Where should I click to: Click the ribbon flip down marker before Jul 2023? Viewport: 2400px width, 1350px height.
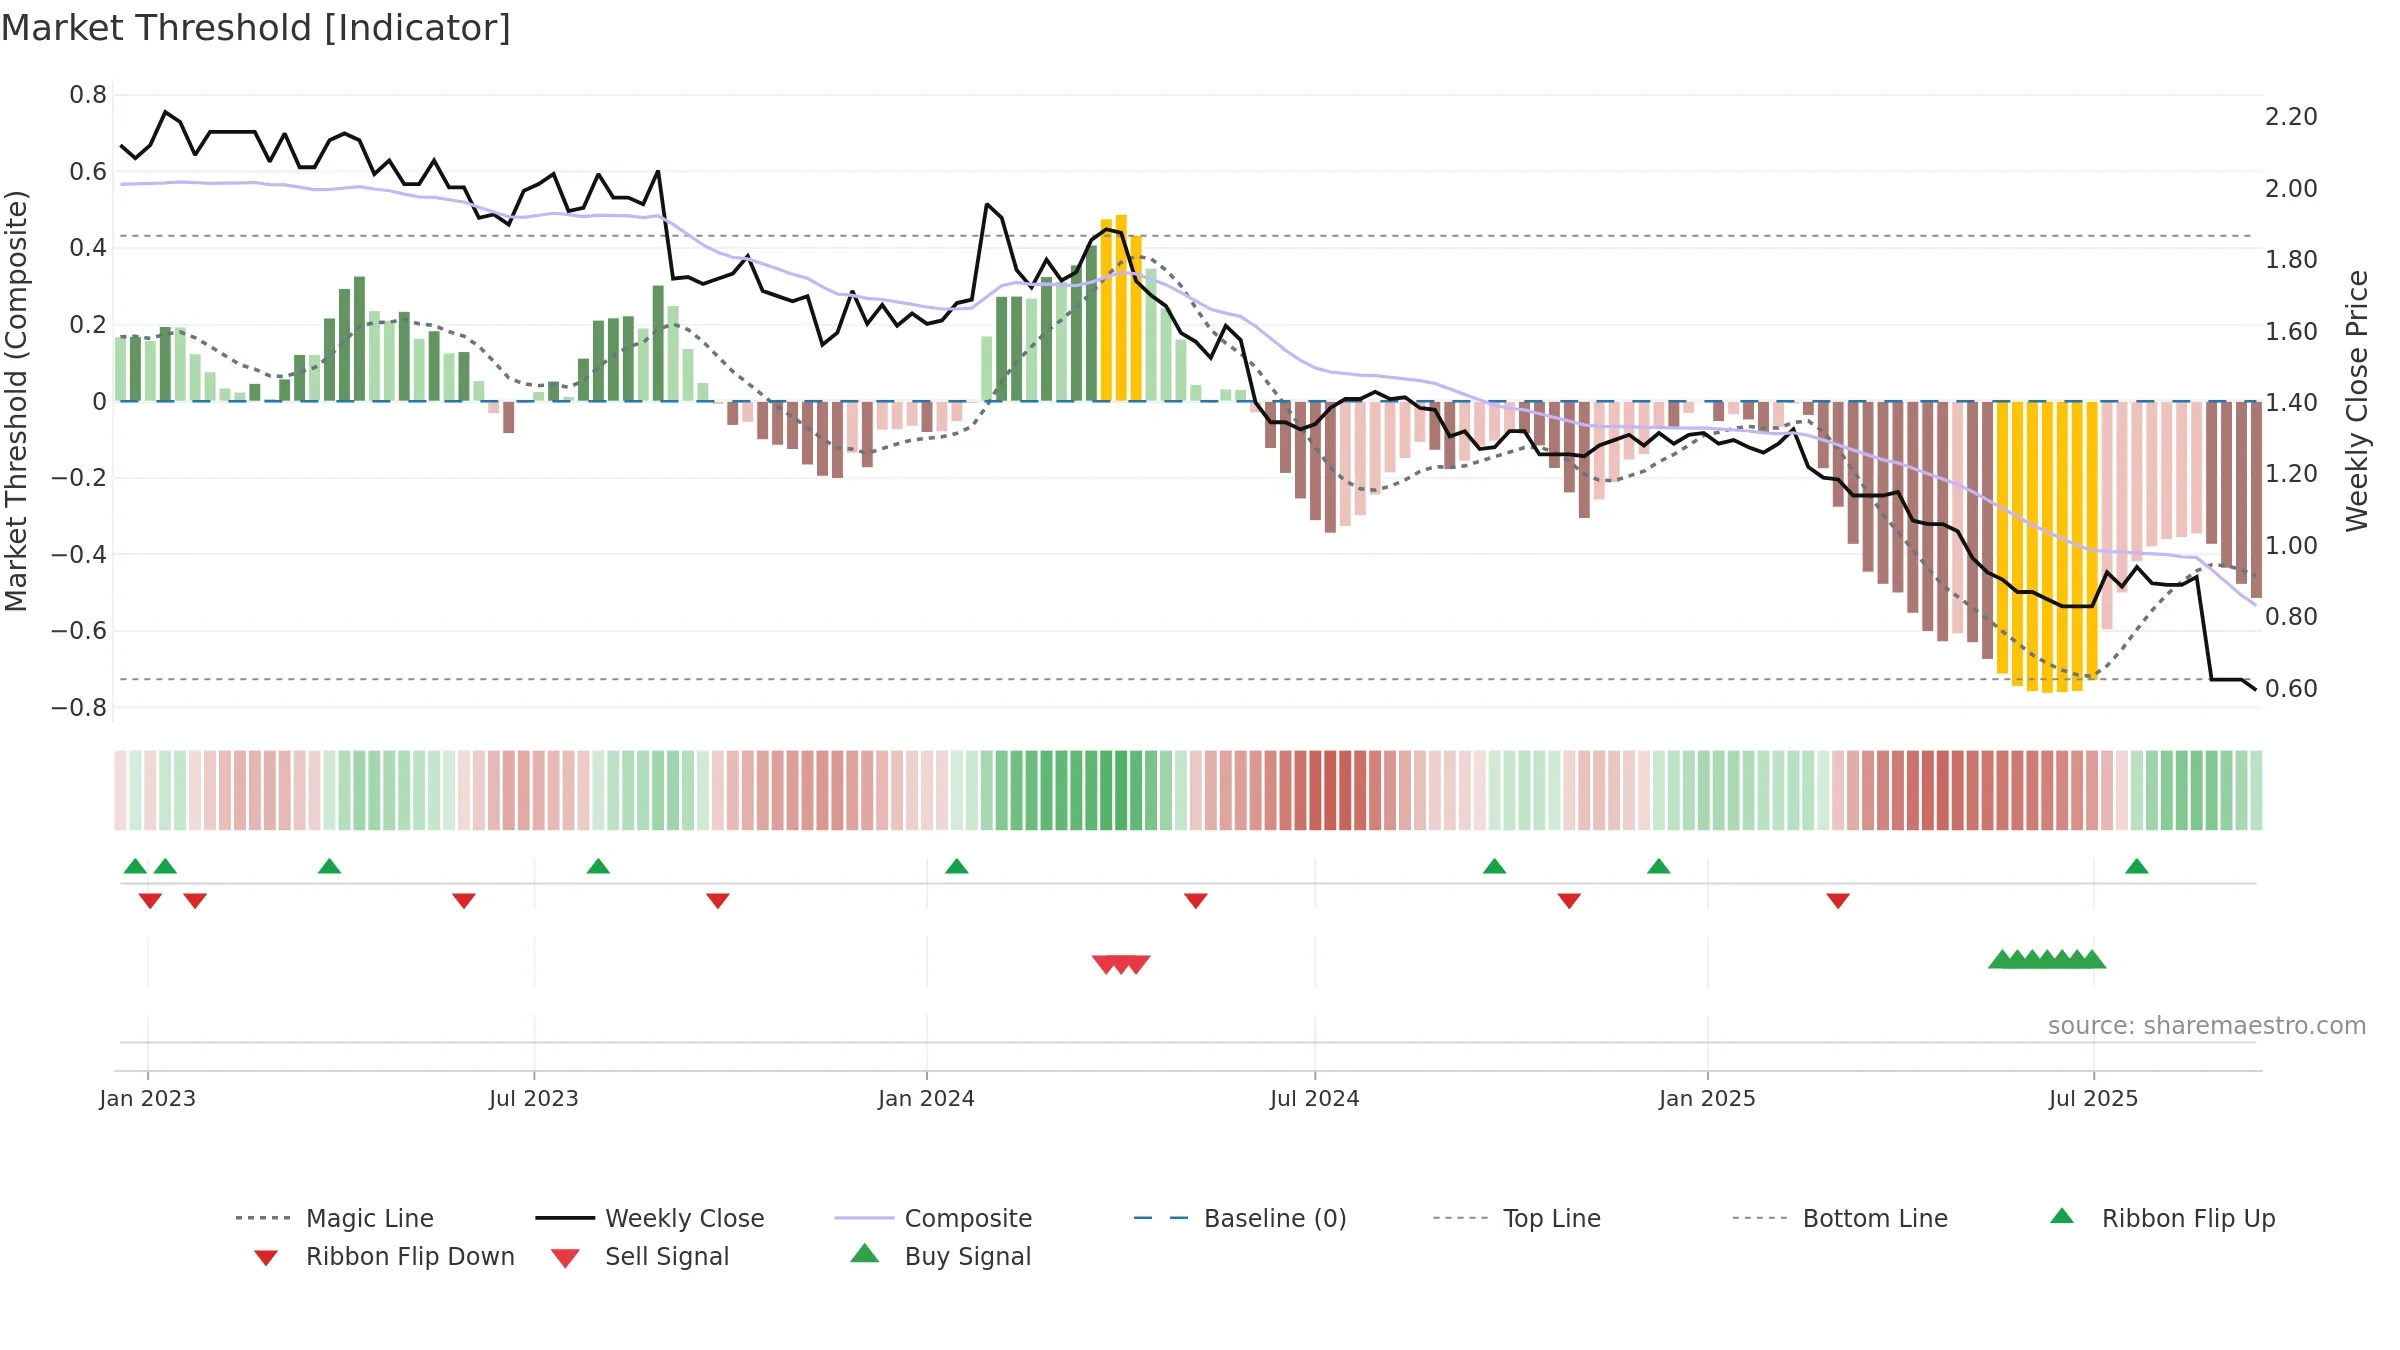(x=464, y=901)
